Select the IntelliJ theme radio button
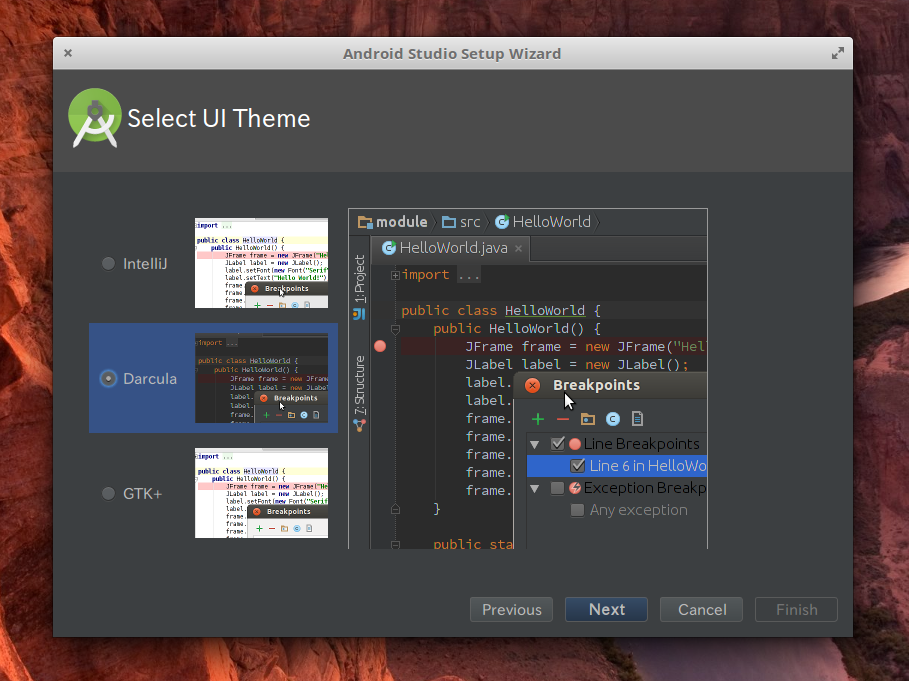The height and width of the screenshot is (681, 909). pyautogui.click(x=108, y=264)
